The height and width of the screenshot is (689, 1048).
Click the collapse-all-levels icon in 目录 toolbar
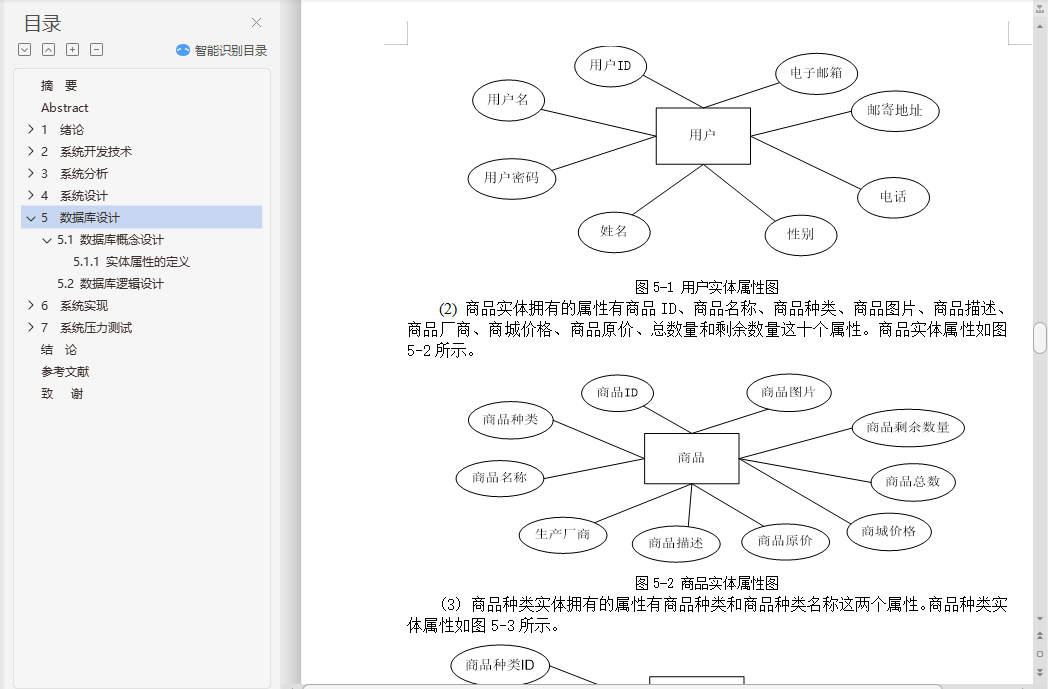(49, 49)
